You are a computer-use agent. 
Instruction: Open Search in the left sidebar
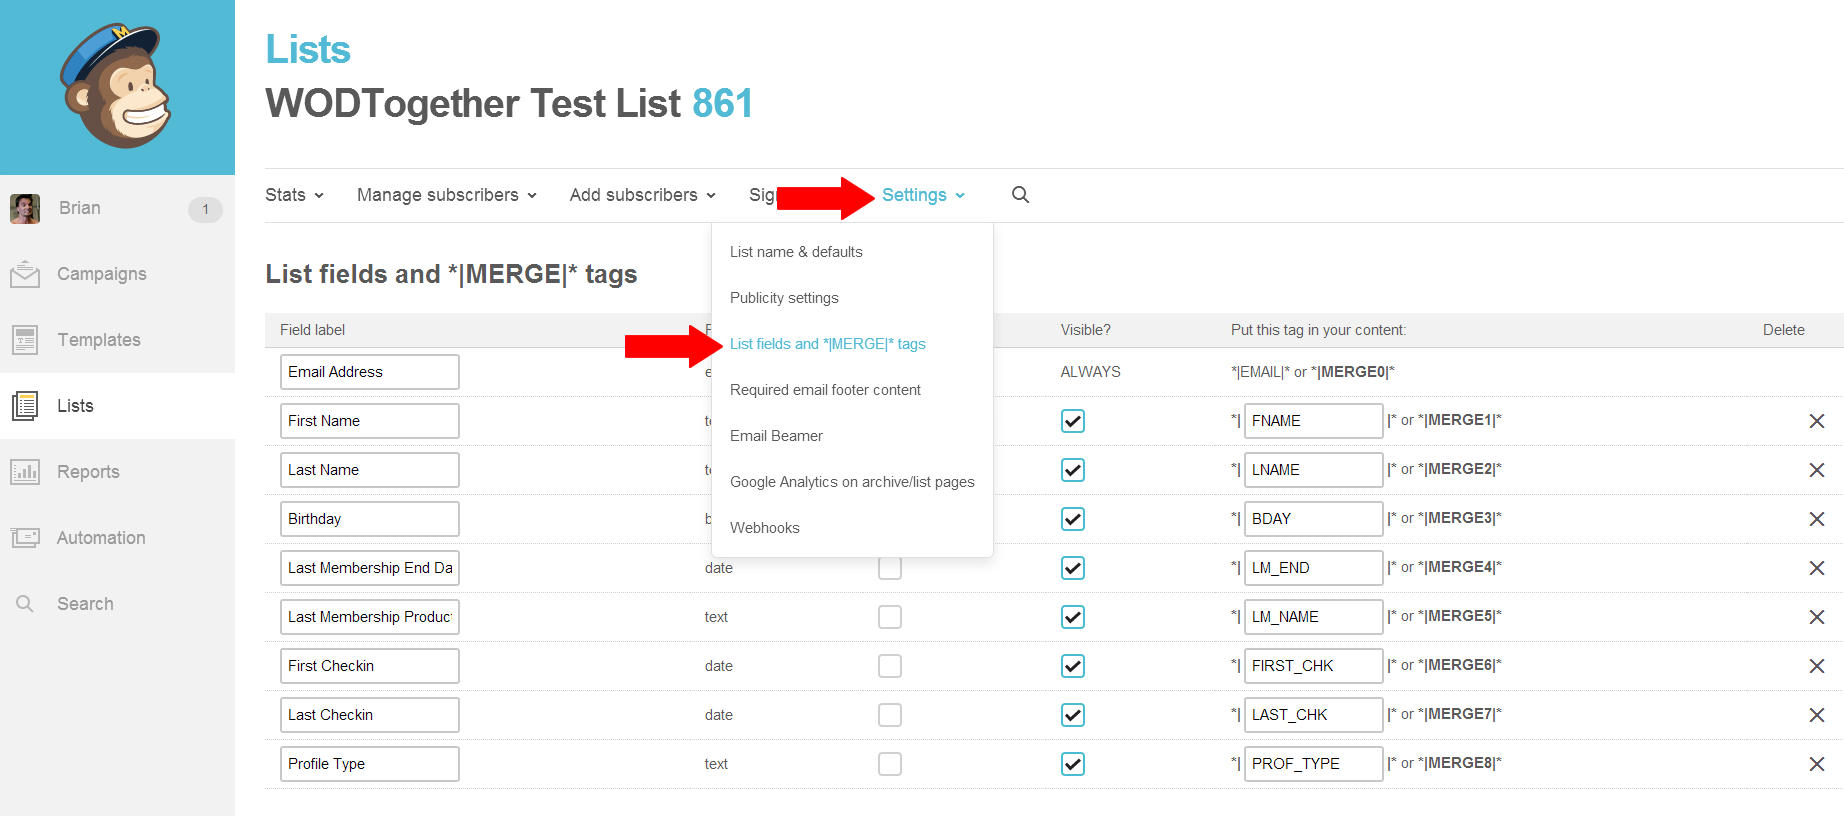(85, 604)
